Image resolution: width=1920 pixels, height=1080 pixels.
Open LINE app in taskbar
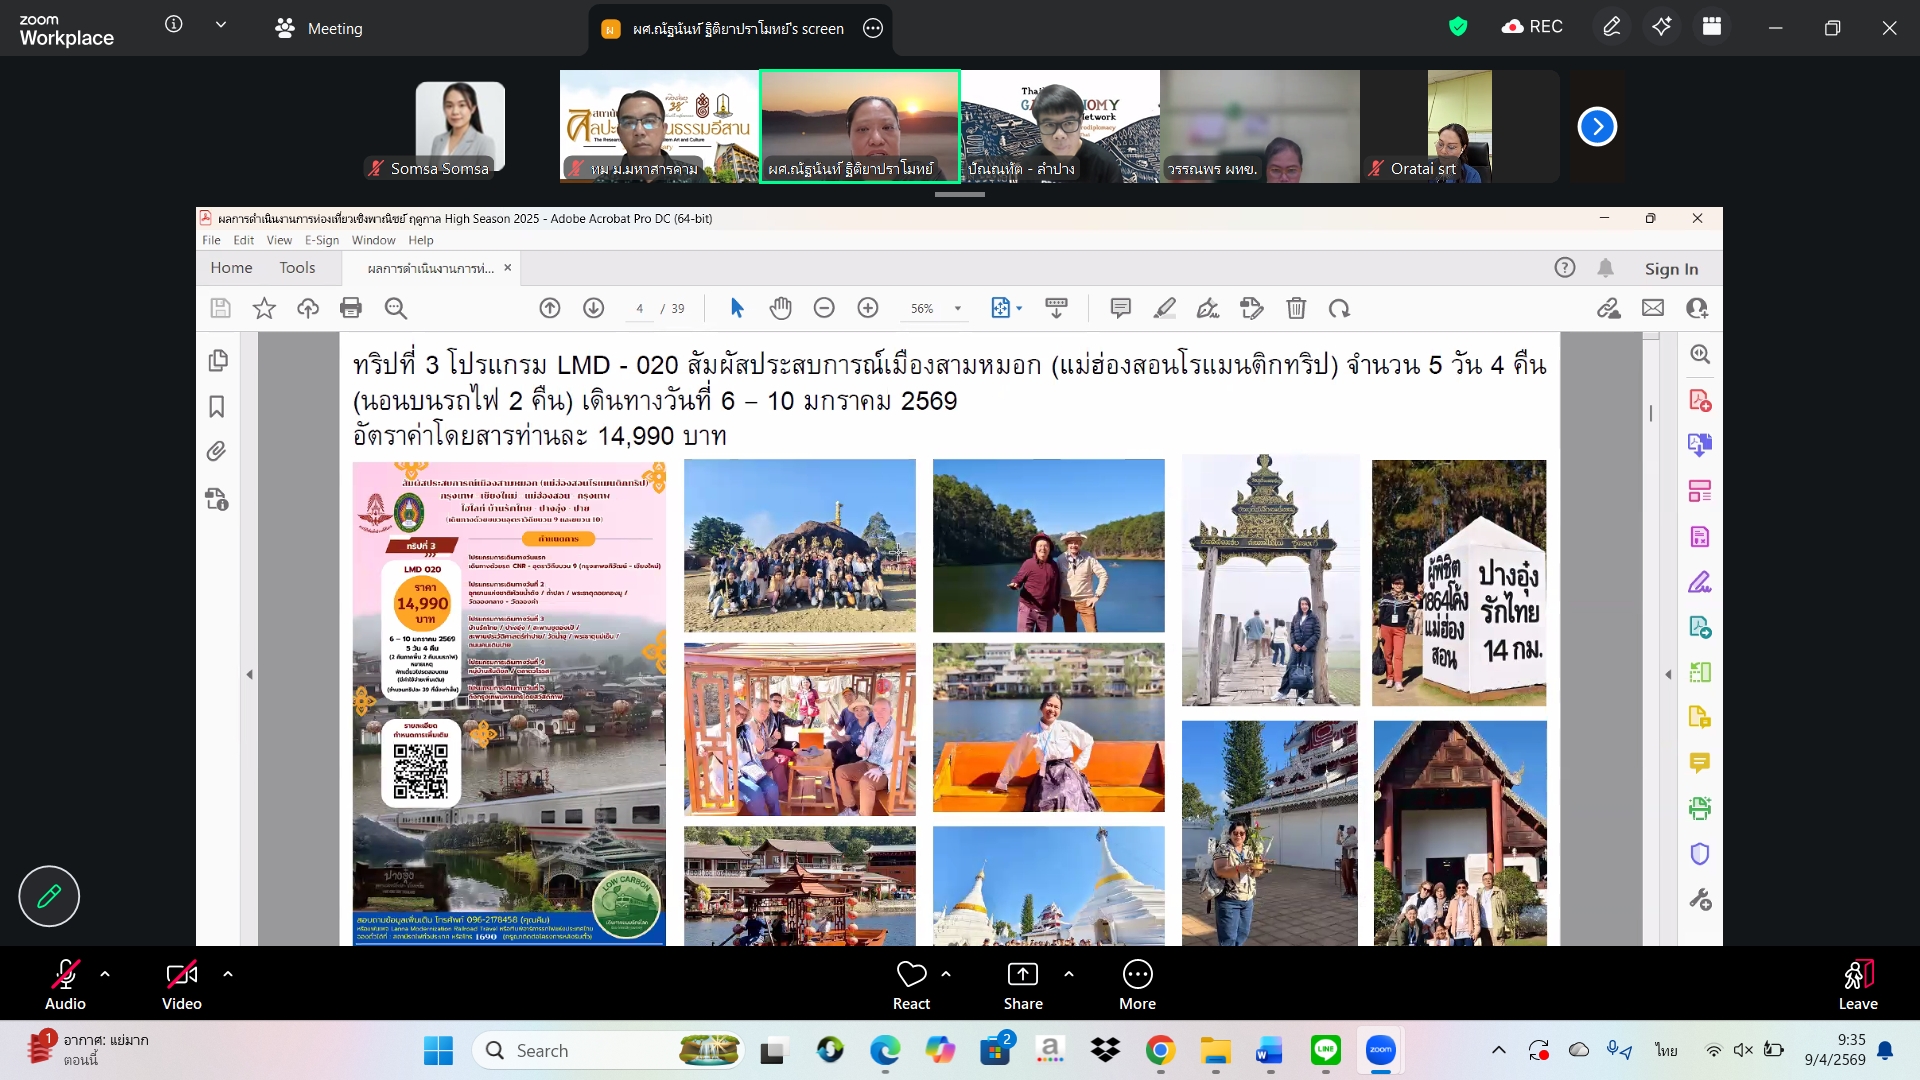(x=1325, y=1050)
